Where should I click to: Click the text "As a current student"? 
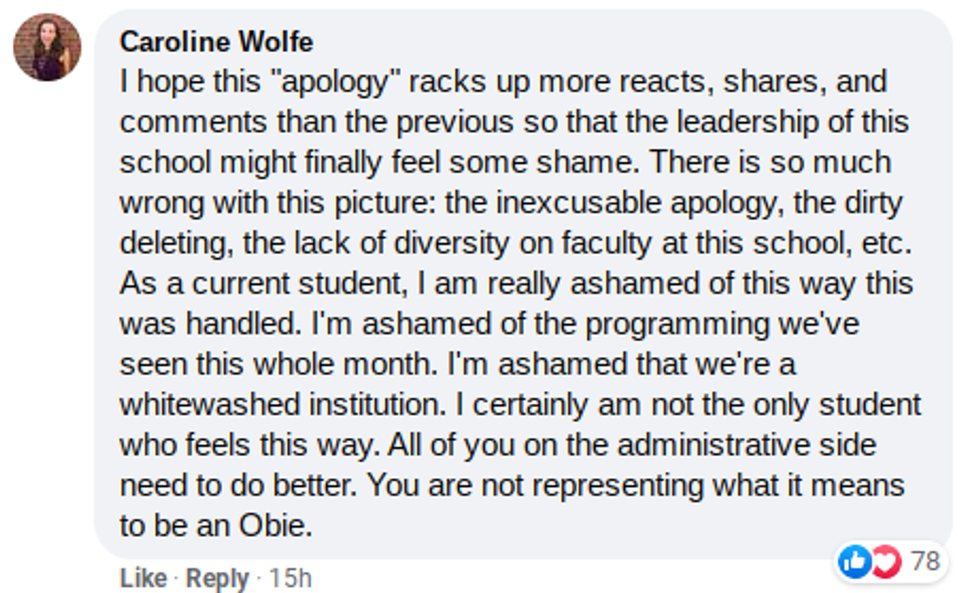[253, 283]
